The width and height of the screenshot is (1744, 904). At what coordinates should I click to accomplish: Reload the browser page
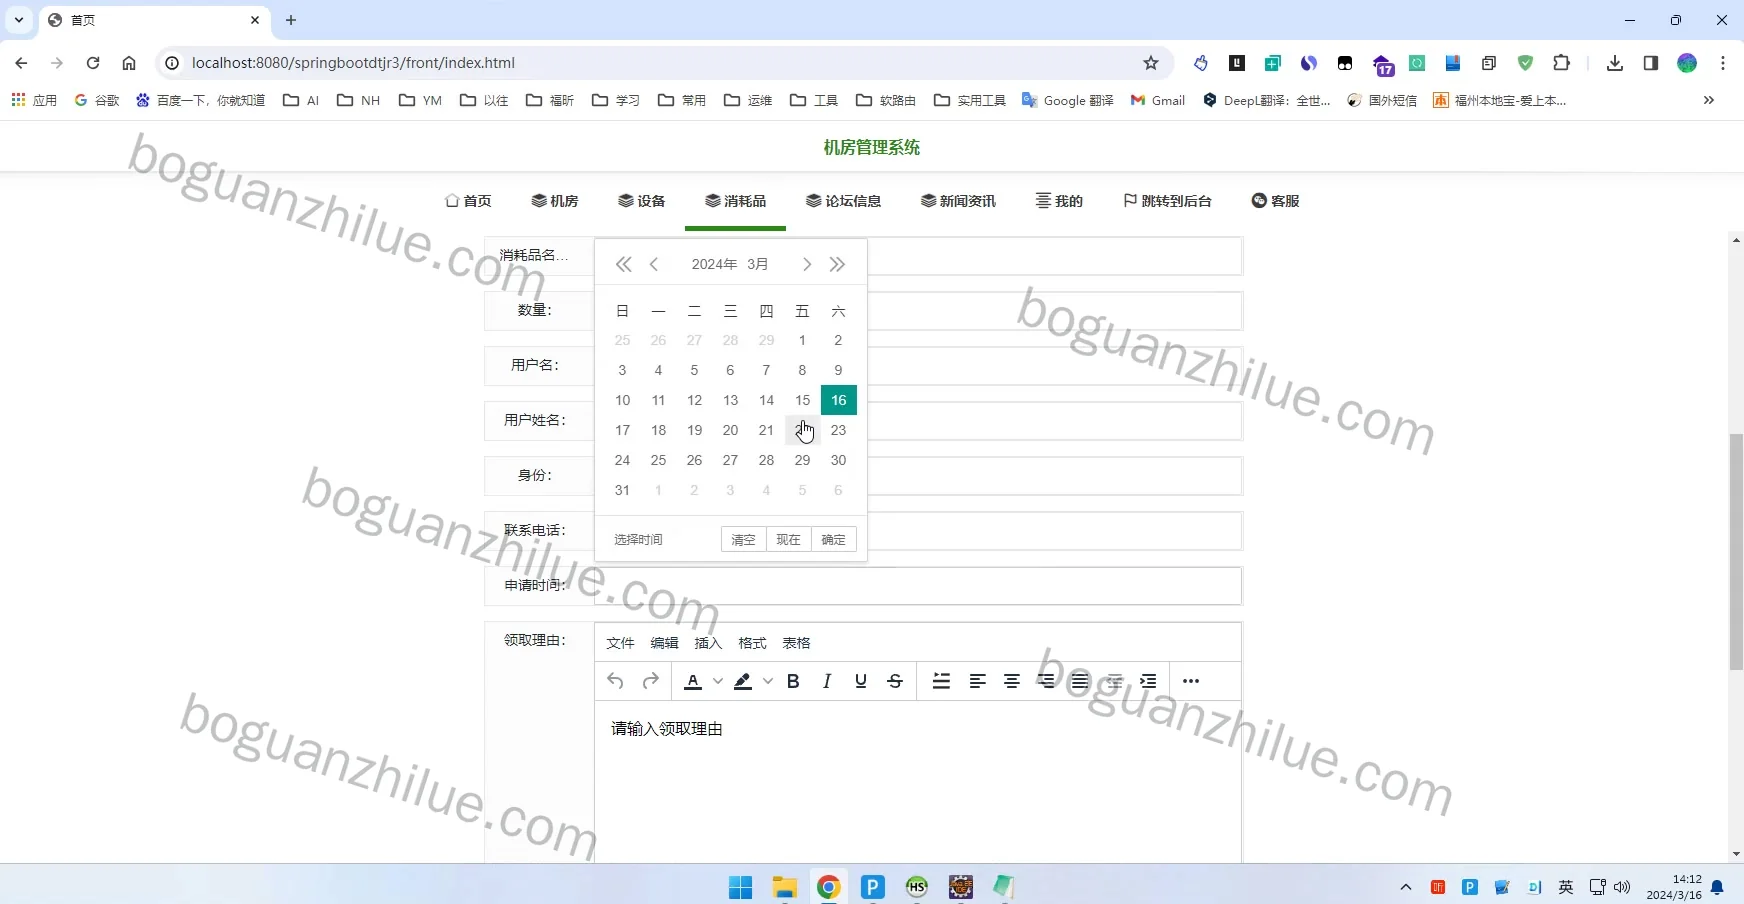pyautogui.click(x=93, y=63)
